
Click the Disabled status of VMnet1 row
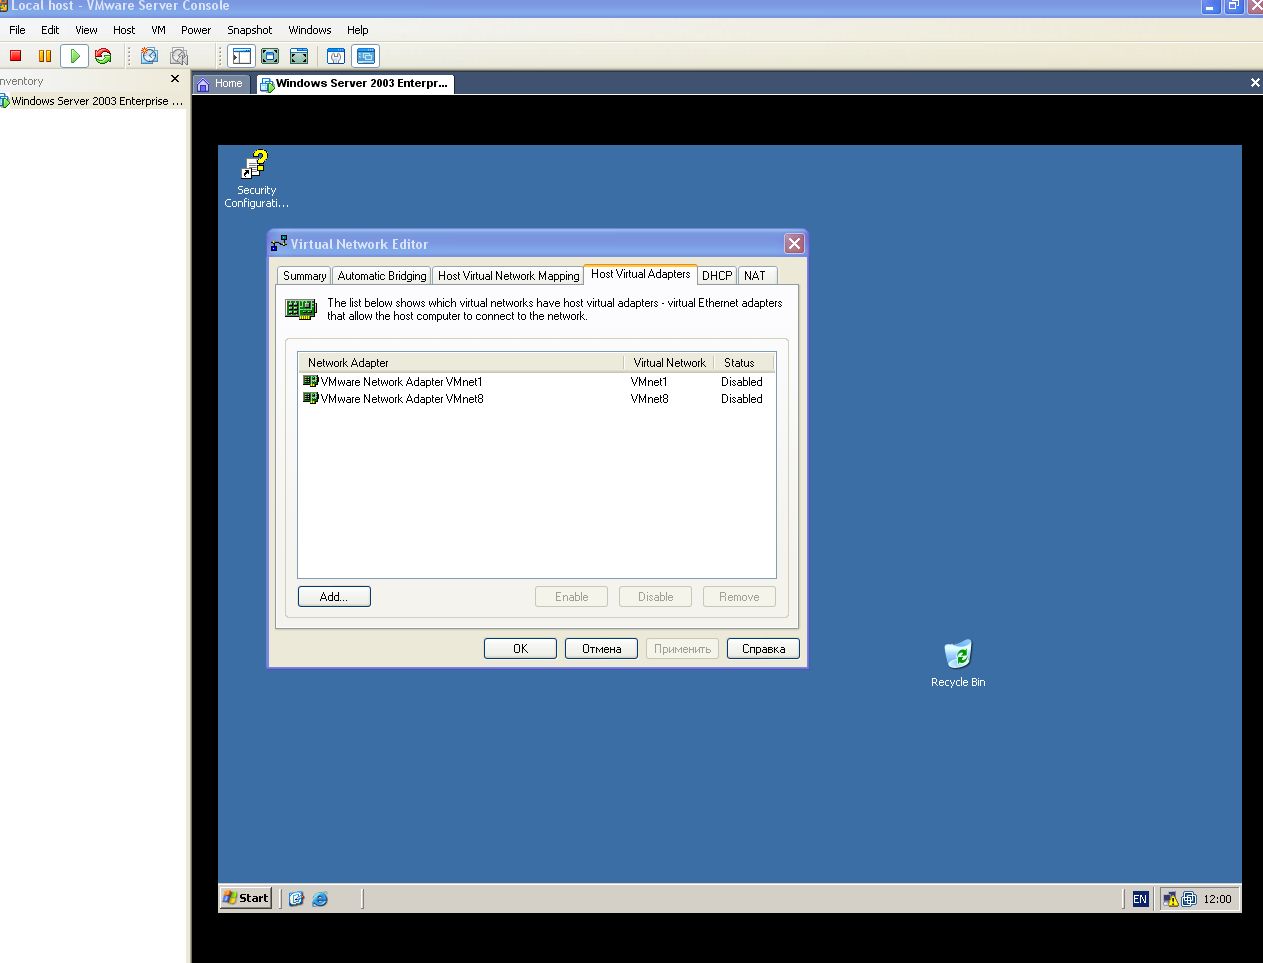coord(742,382)
